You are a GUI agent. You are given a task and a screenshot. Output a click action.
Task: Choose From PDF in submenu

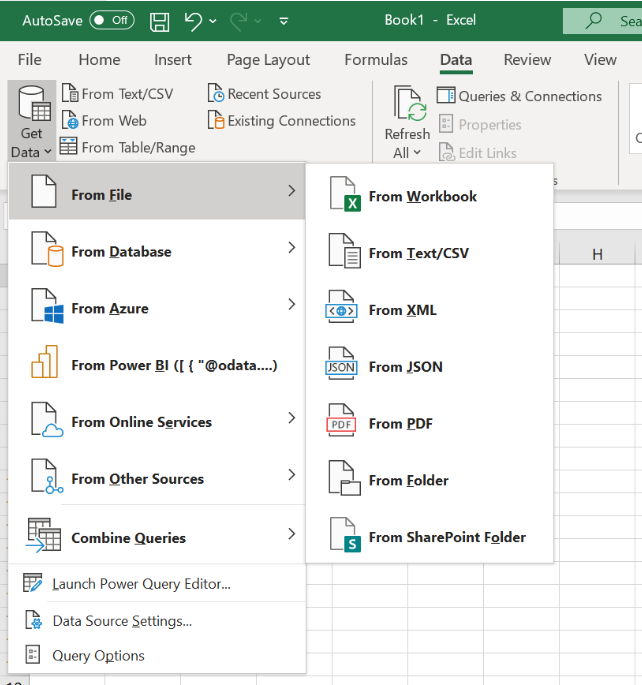(429, 423)
